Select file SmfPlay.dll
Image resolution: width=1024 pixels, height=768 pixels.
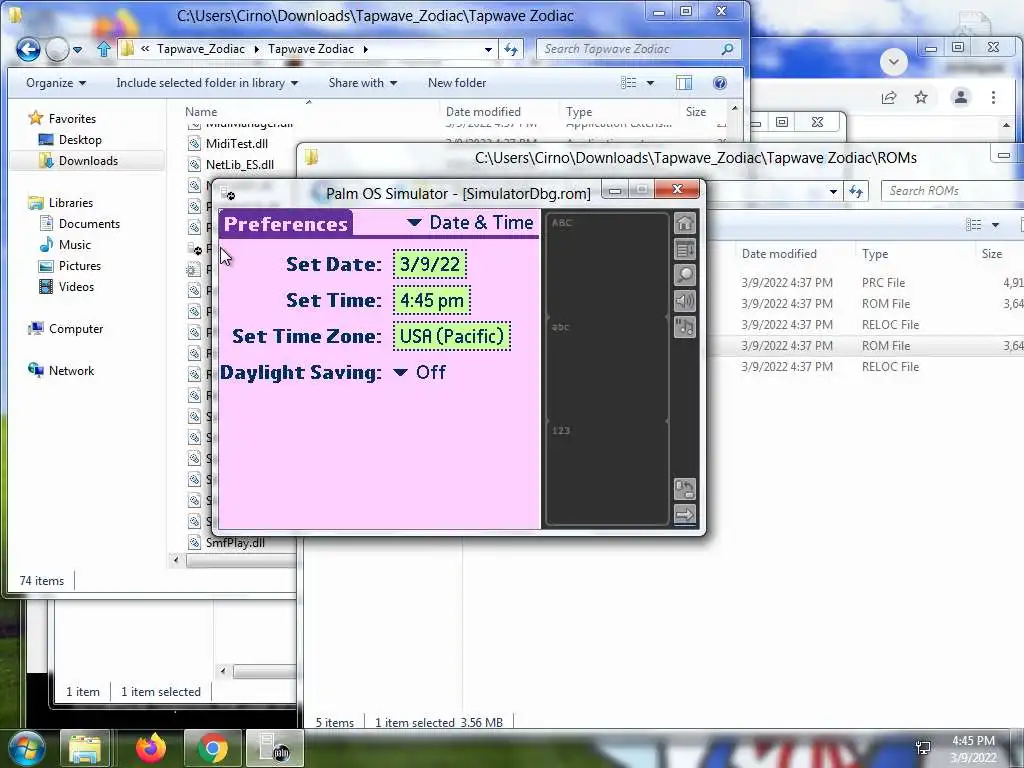coord(235,543)
